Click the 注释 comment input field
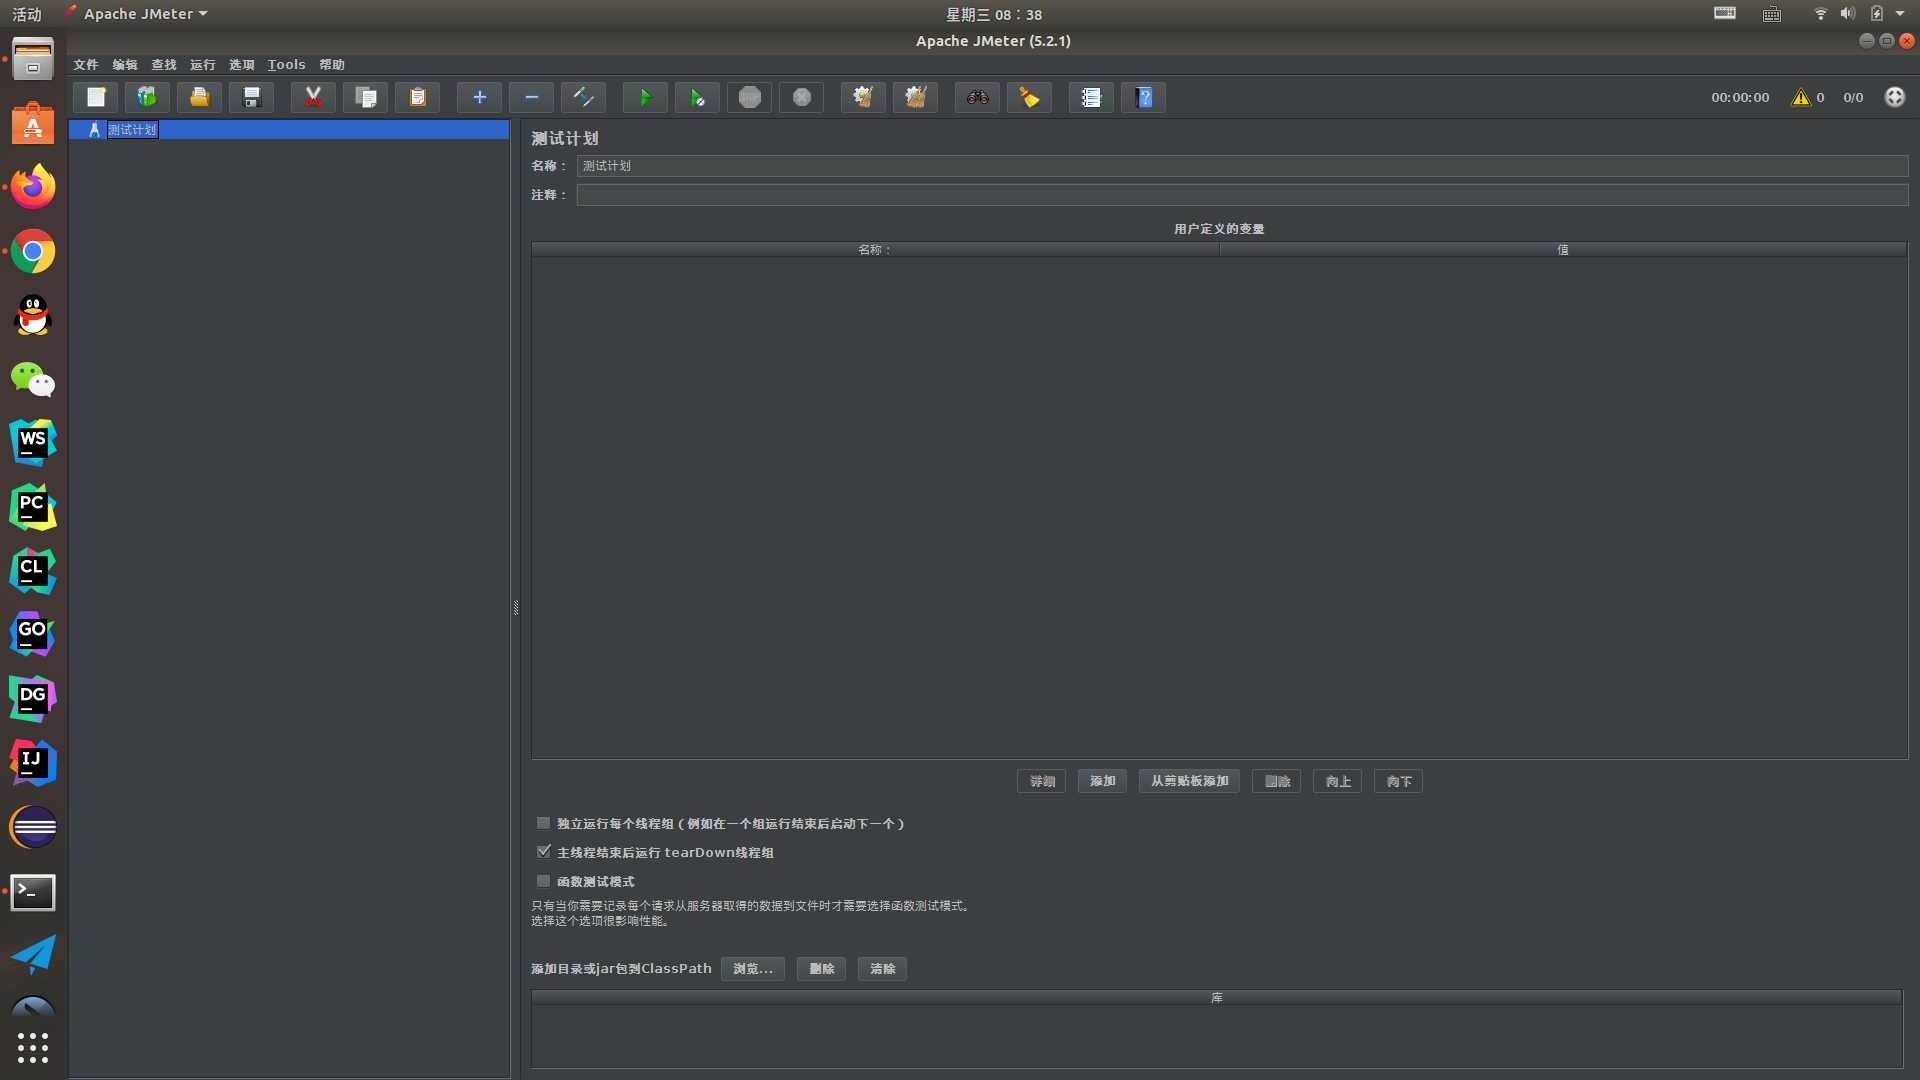 1242,195
